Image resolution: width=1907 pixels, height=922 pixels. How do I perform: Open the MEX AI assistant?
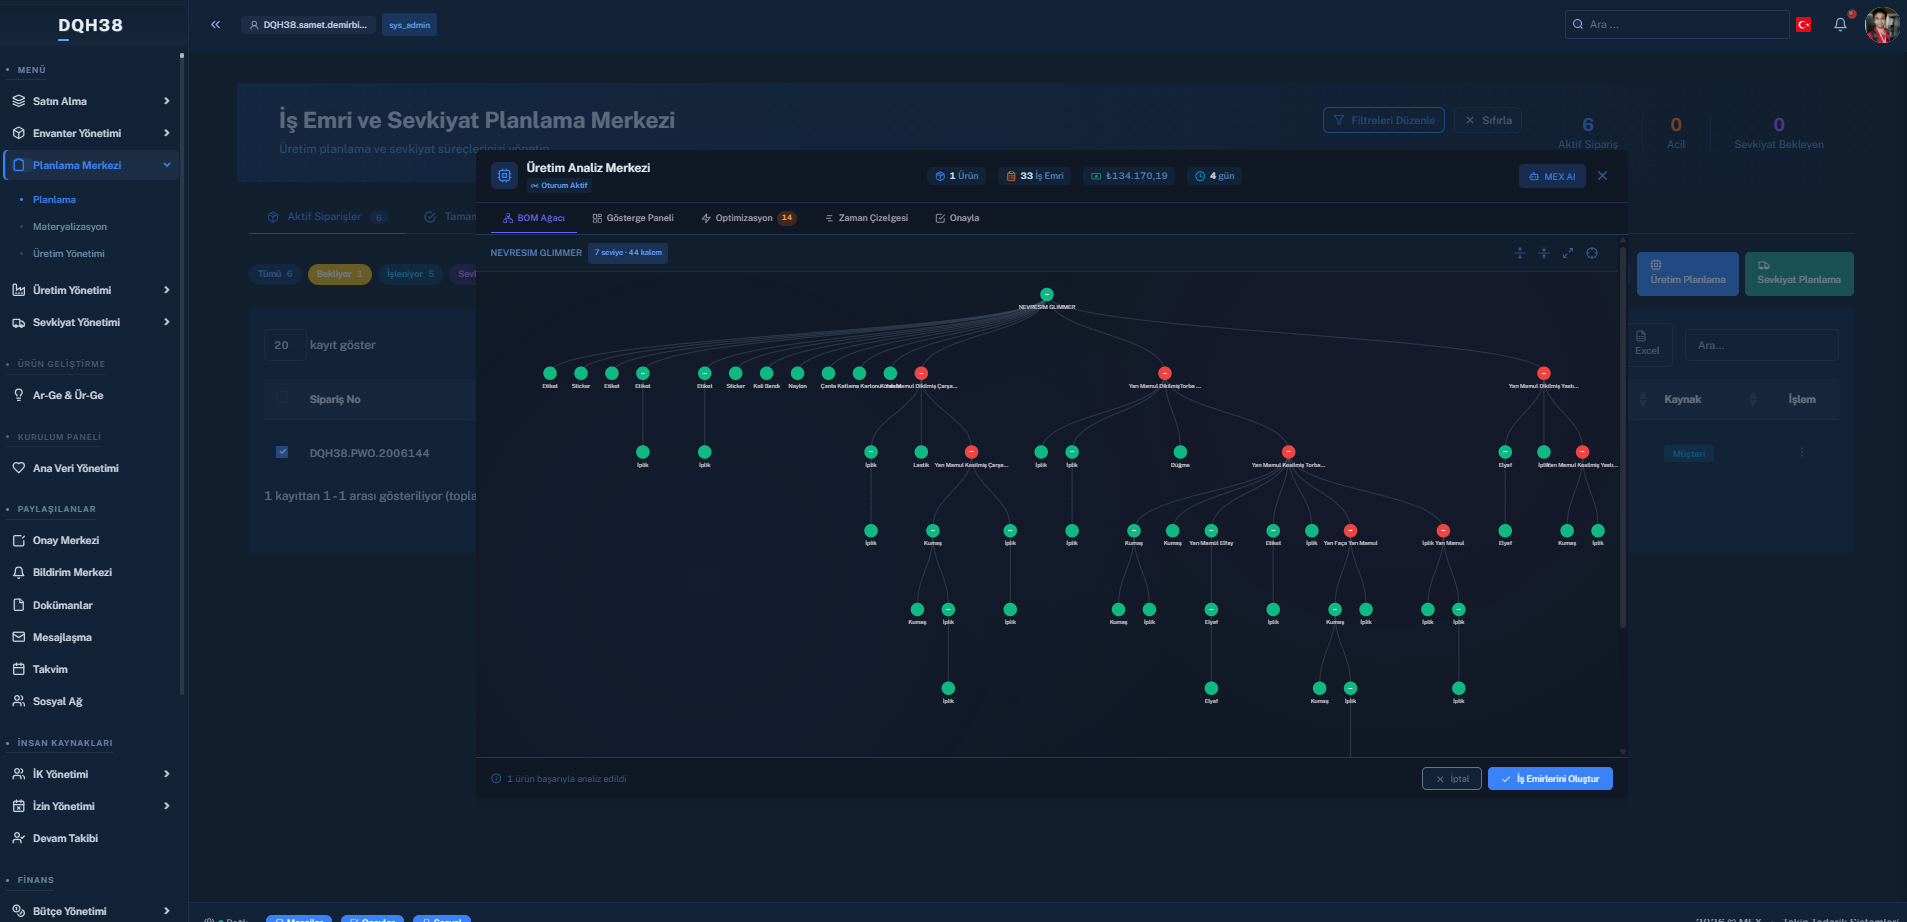[x=1552, y=176]
